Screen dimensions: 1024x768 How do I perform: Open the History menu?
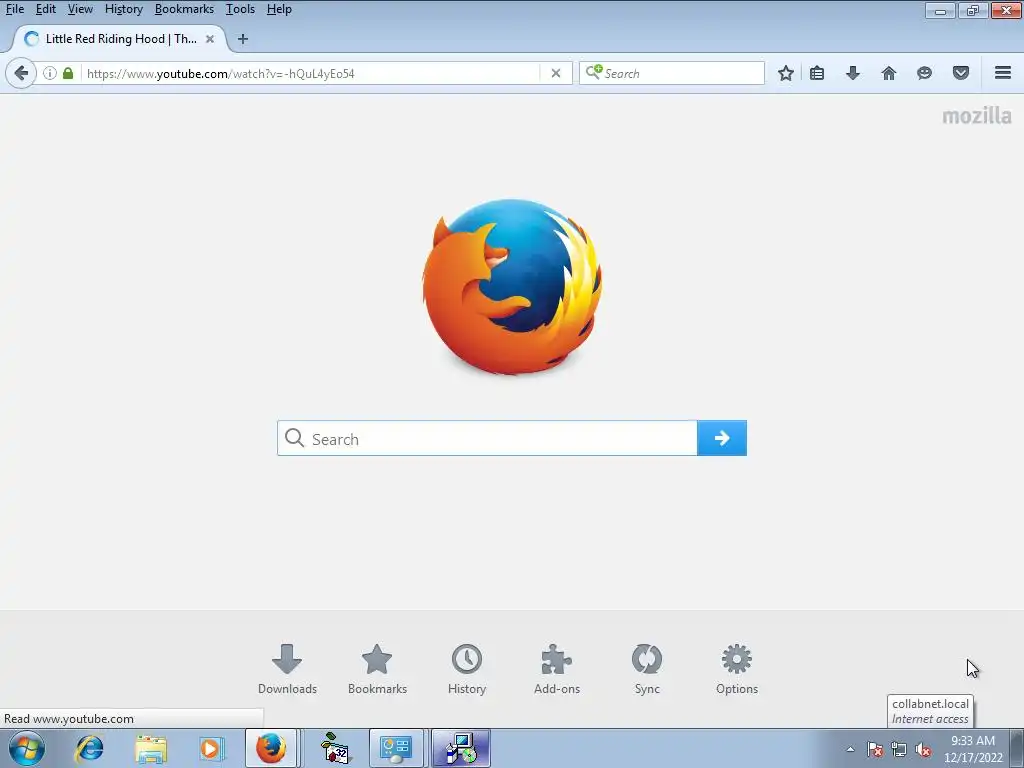point(123,9)
